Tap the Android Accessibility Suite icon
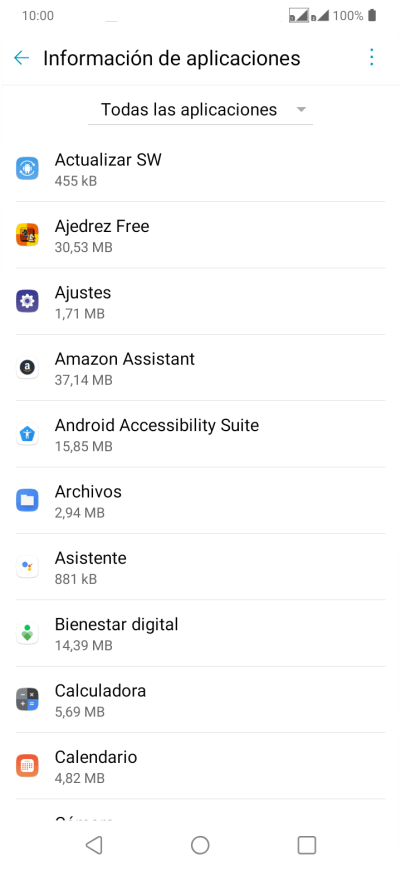Viewport: 401px width, 870px height. [27, 434]
